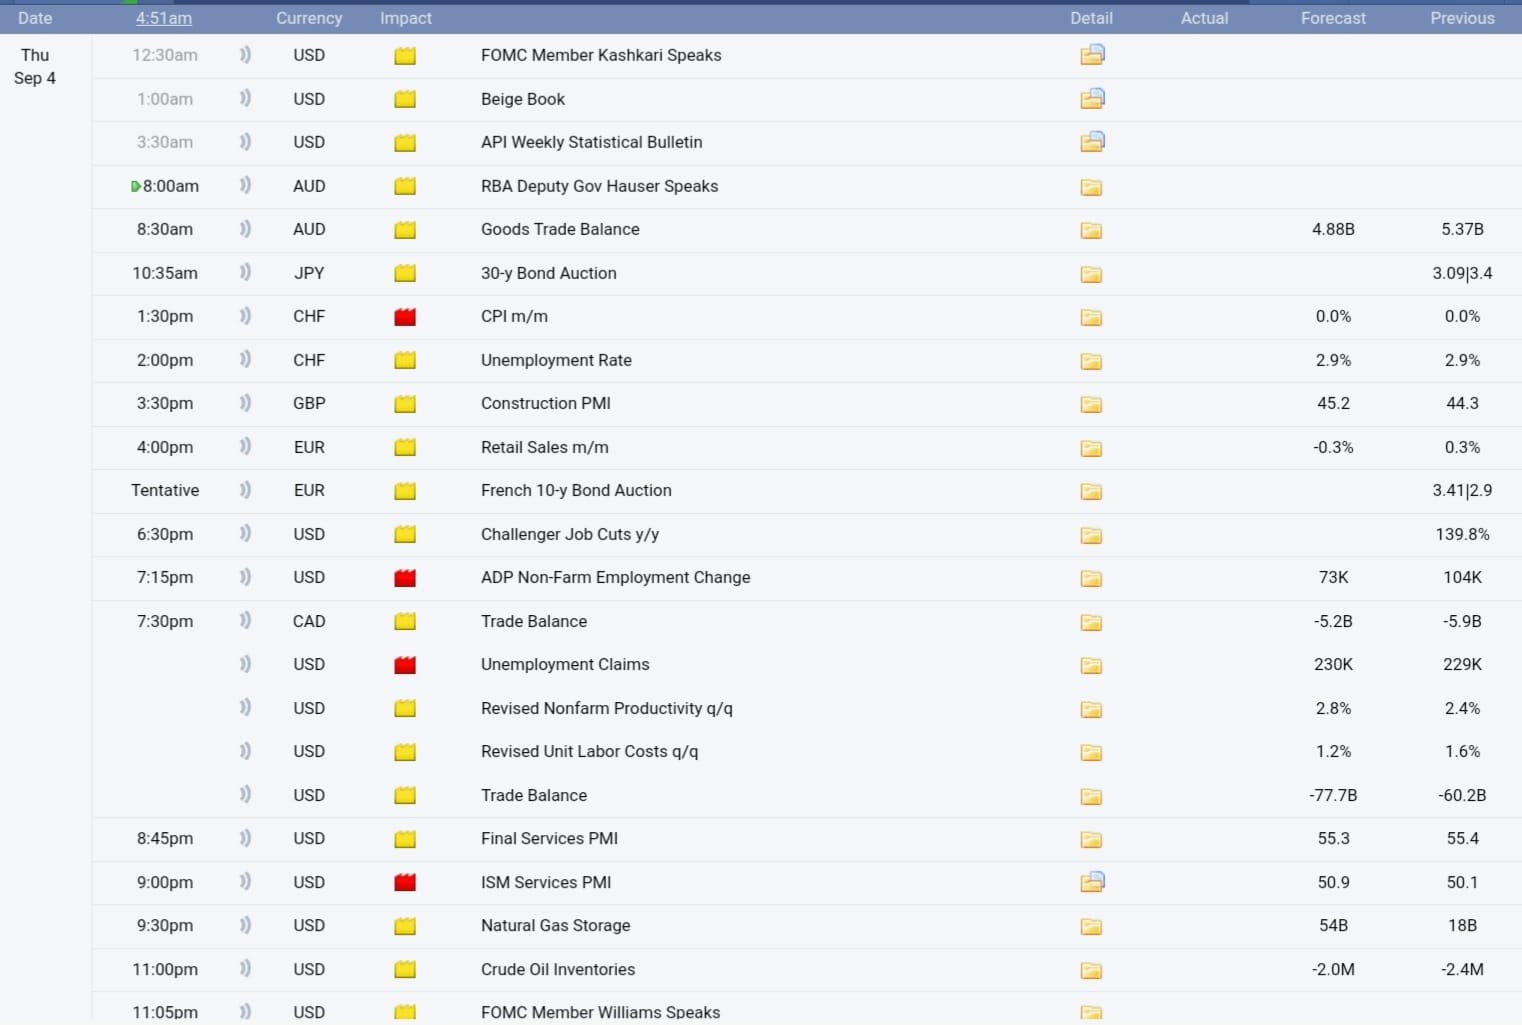Open detail folder for CHF Unemployment Rate
This screenshot has height=1025, width=1522.
(1091, 361)
